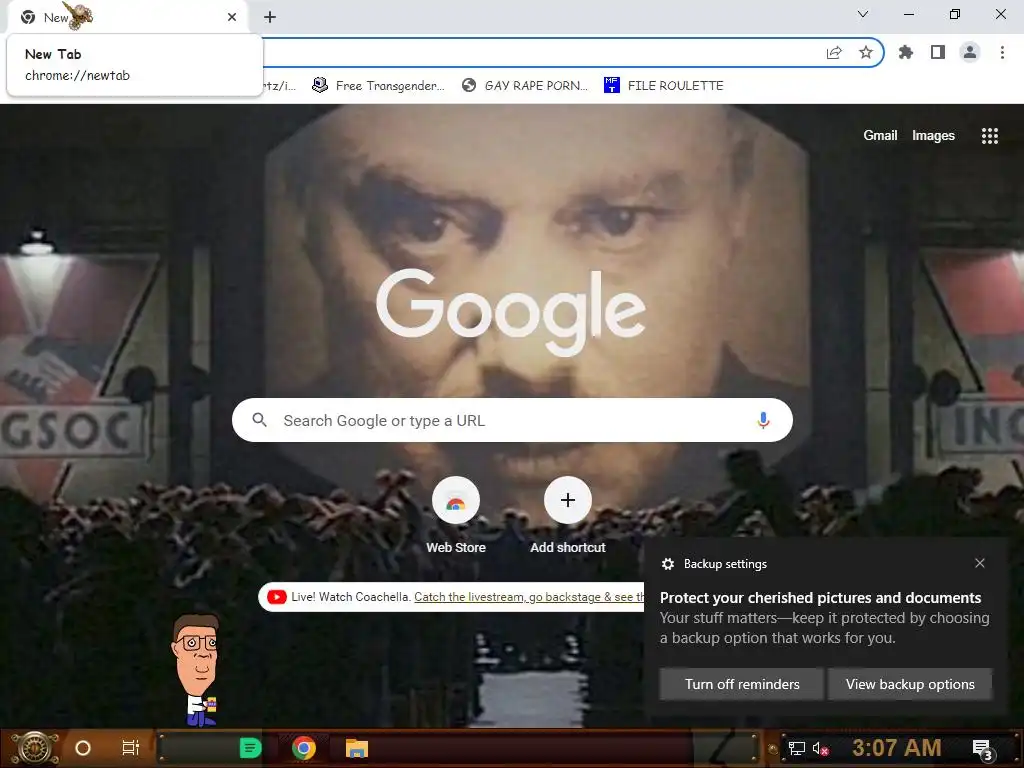
Task: Click the network tray icon
Action: 797,748
